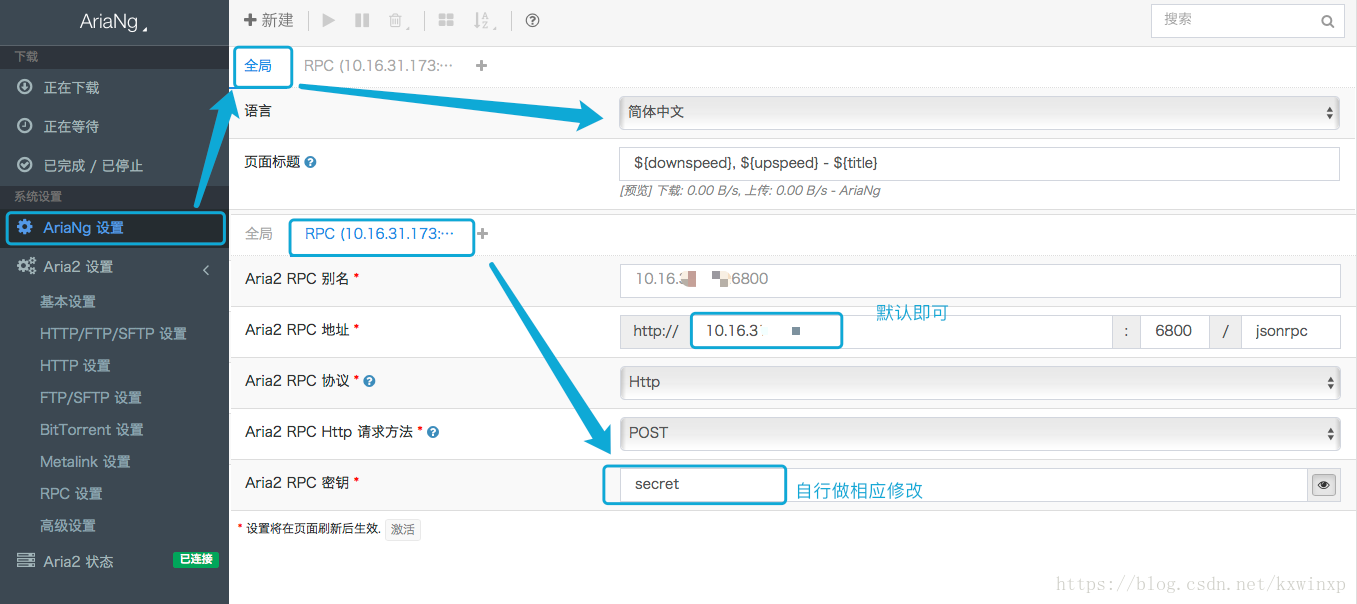Click the clock icon beside 正在等待
This screenshot has height=604, width=1357.
coord(25,126)
